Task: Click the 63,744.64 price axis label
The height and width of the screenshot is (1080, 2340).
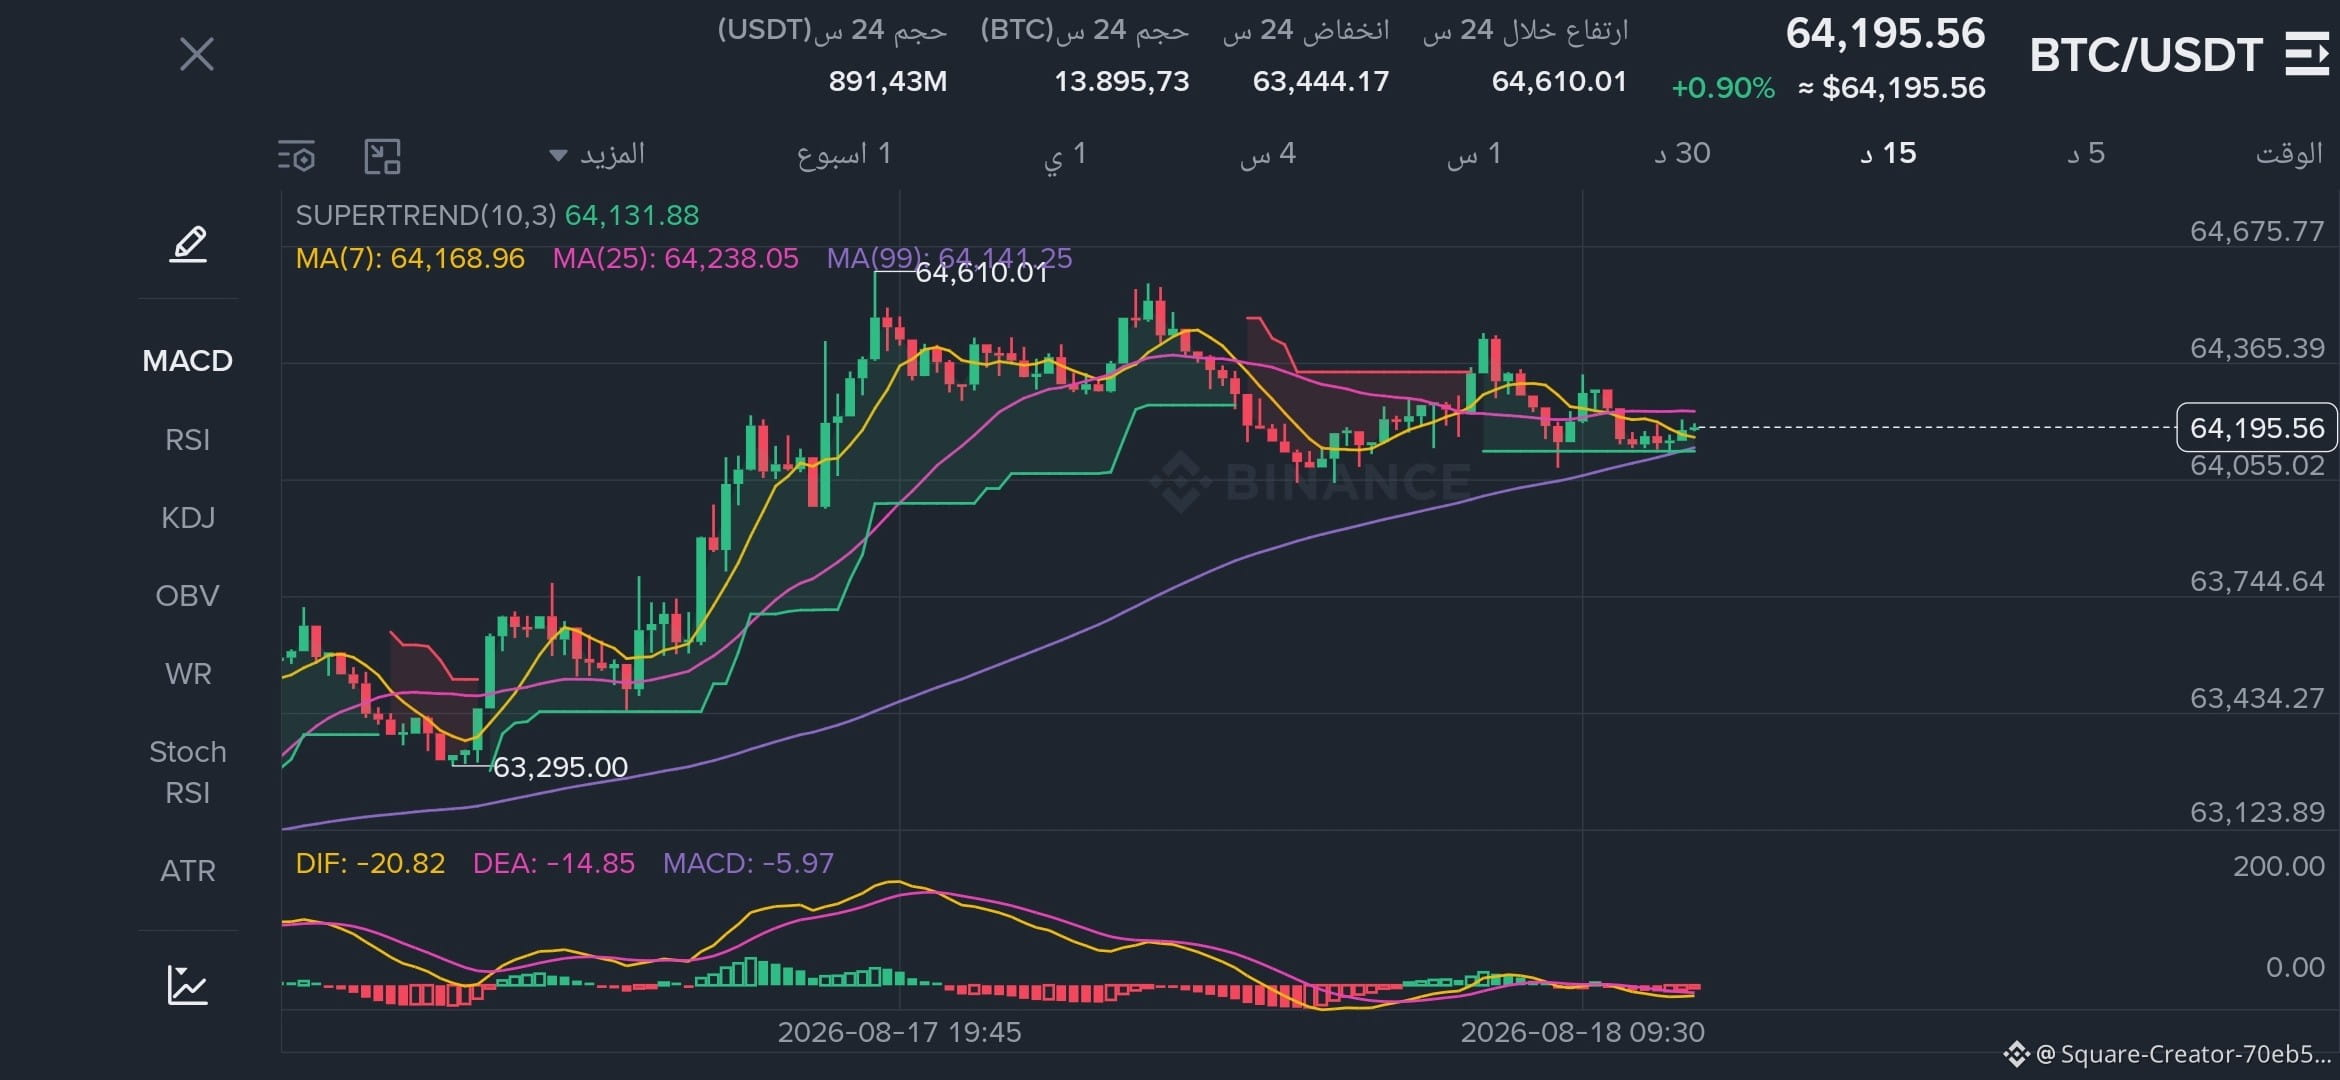Action: tap(2257, 581)
